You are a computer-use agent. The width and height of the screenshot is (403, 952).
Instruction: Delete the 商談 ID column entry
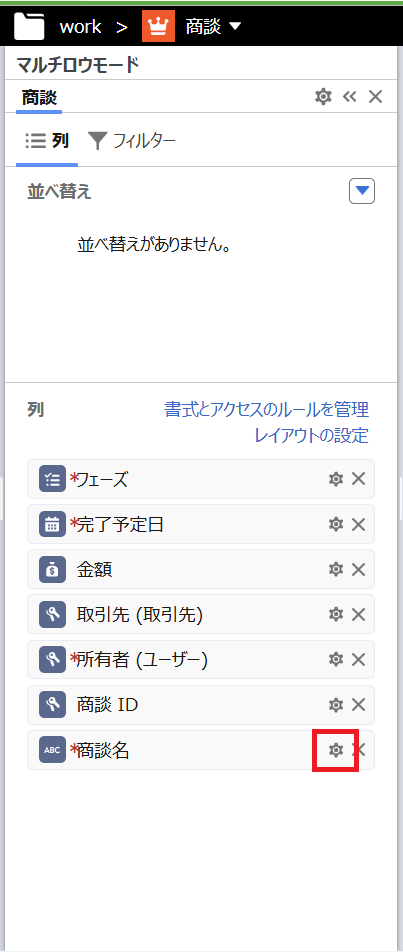click(x=359, y=704)
